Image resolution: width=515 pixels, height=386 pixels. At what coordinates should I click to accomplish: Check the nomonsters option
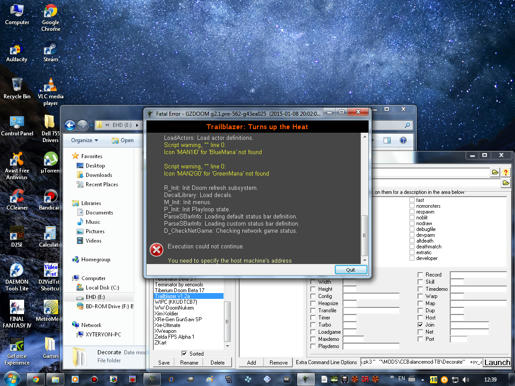(x=412, y=206)
